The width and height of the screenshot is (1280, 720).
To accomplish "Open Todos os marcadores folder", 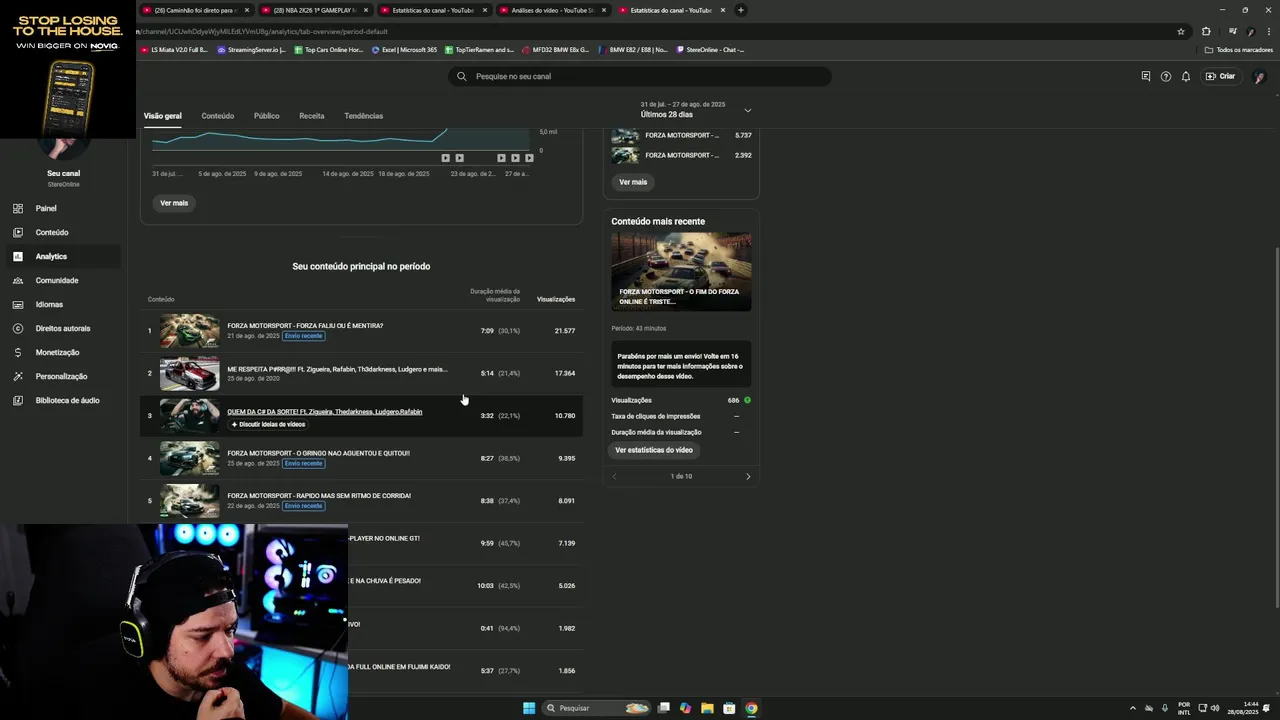I will (1239, 49).
